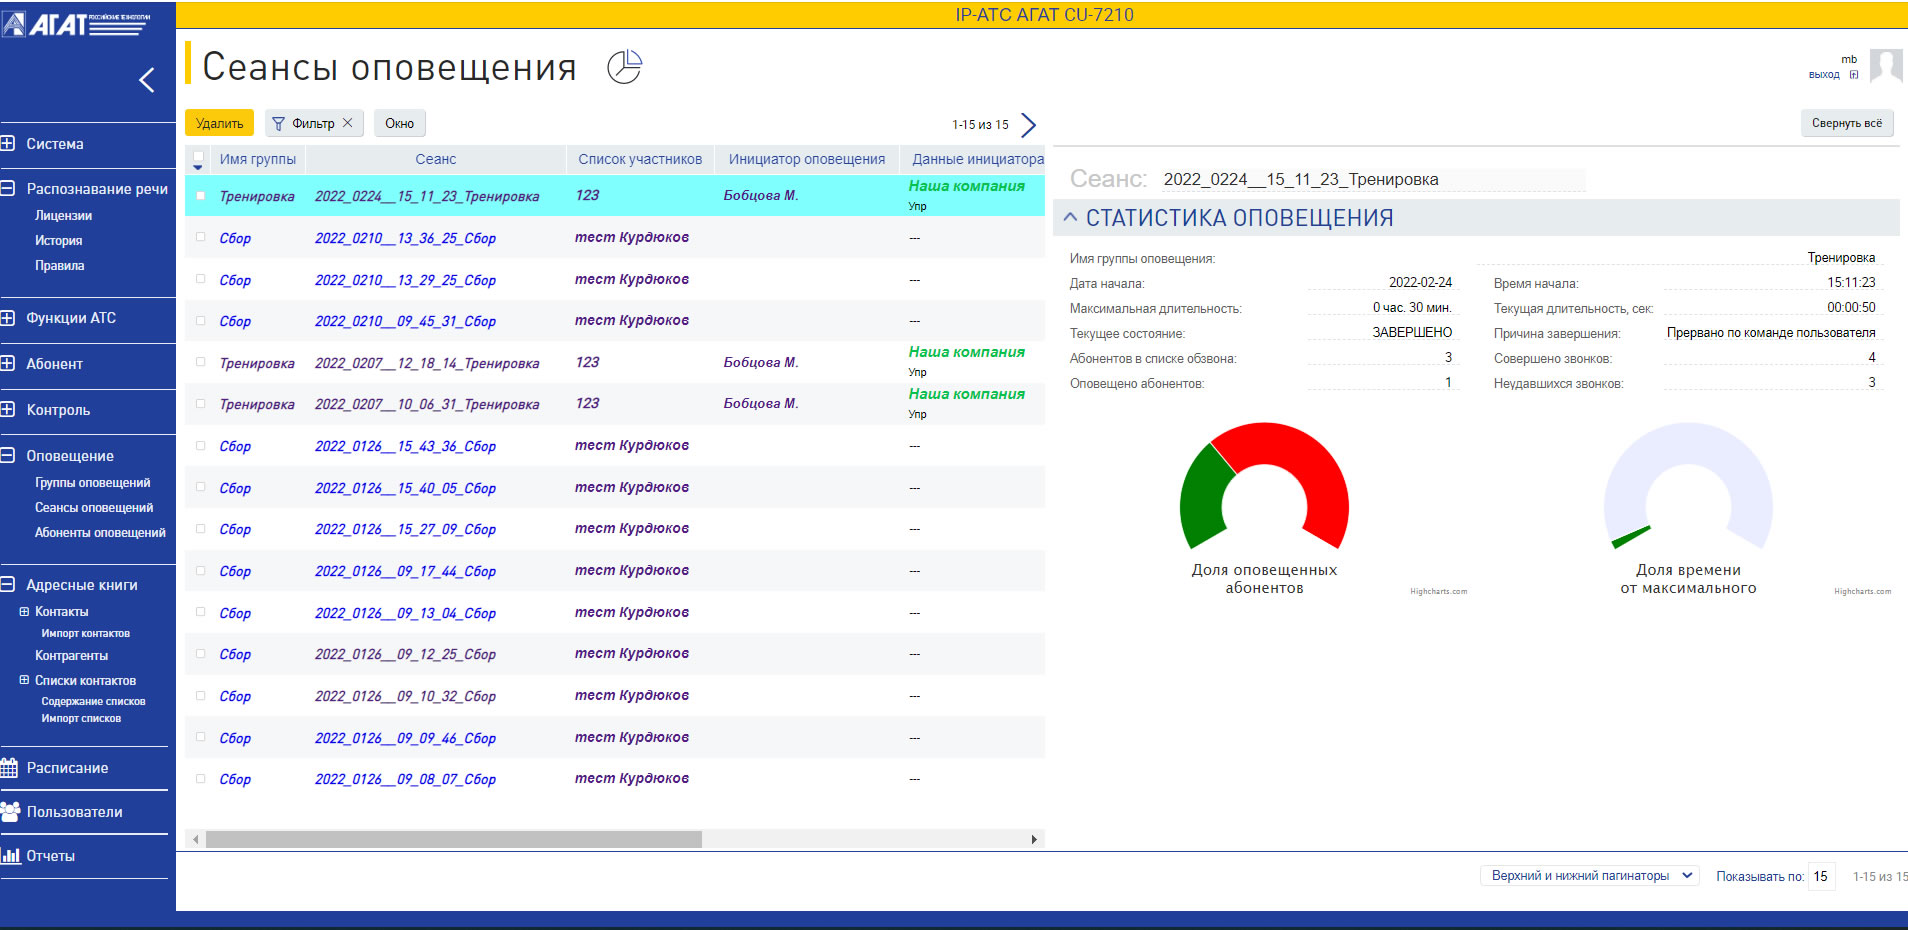Open session link 2022_0126__15_40_05_Сбор
The image size is (1908, 930).
coord(405,488)
